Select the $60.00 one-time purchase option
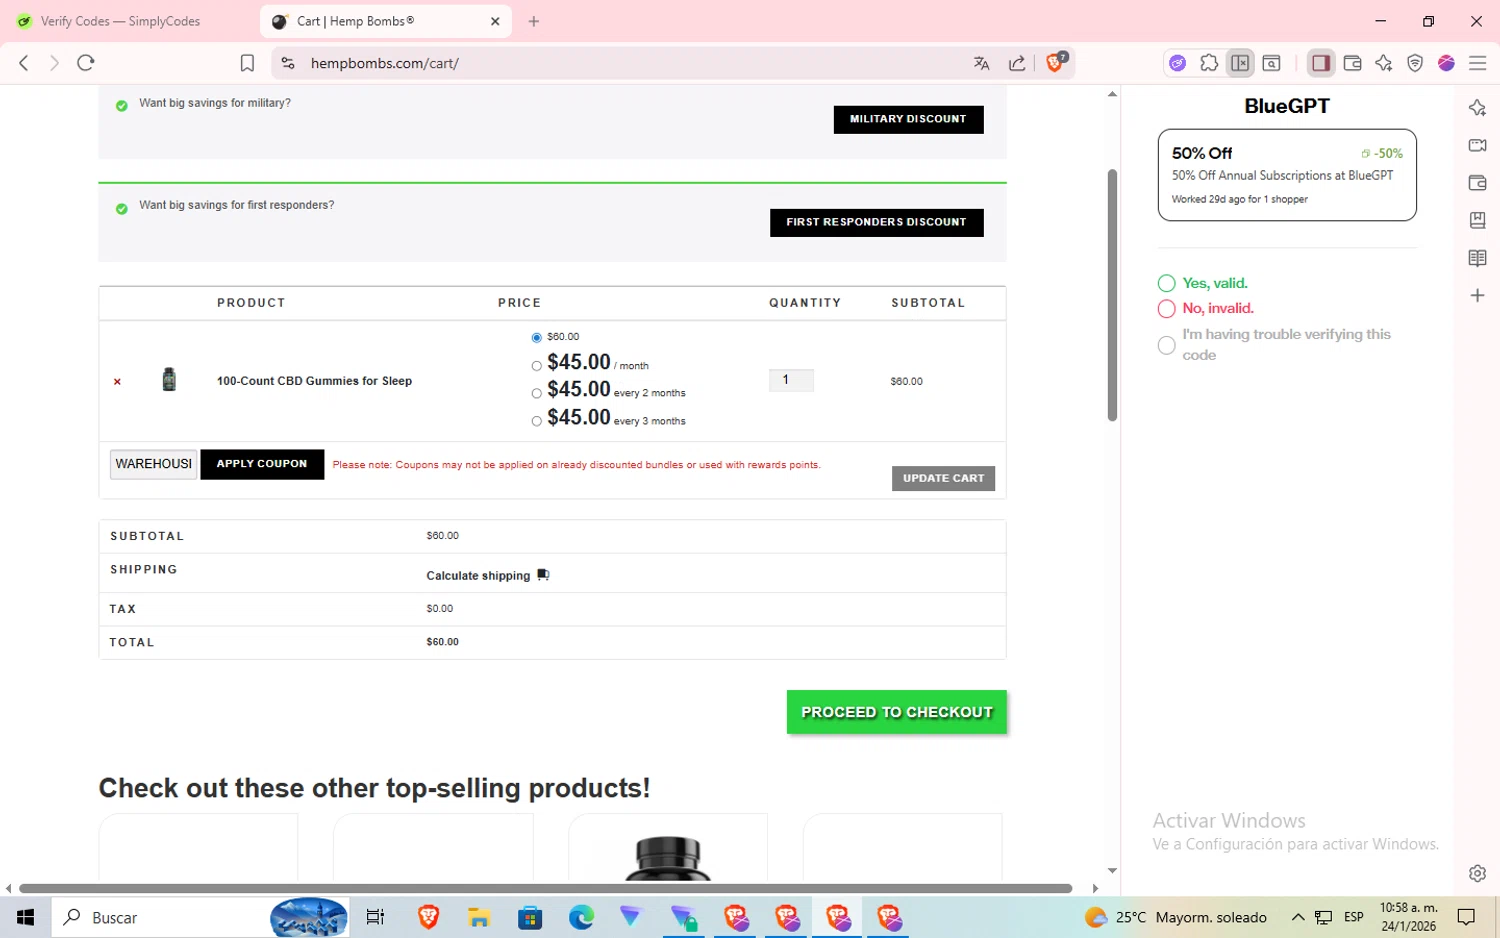The height and width of the screenshot is (938, 1500). (537, 338)
